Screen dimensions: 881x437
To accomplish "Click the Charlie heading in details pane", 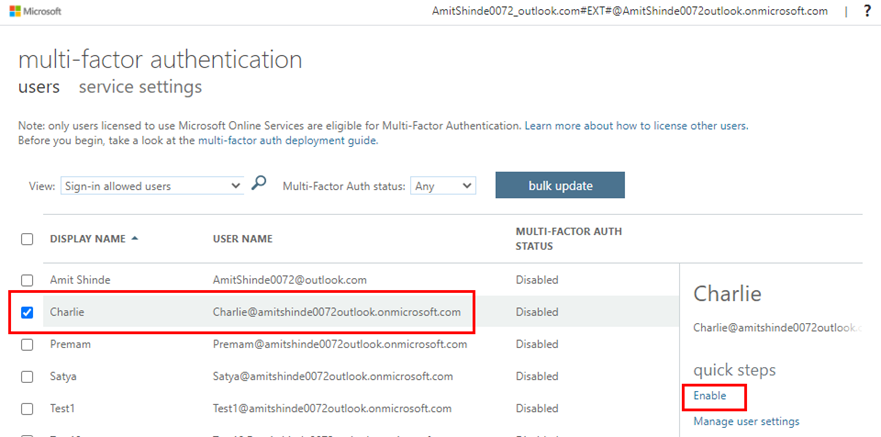I will pos(727,293).
